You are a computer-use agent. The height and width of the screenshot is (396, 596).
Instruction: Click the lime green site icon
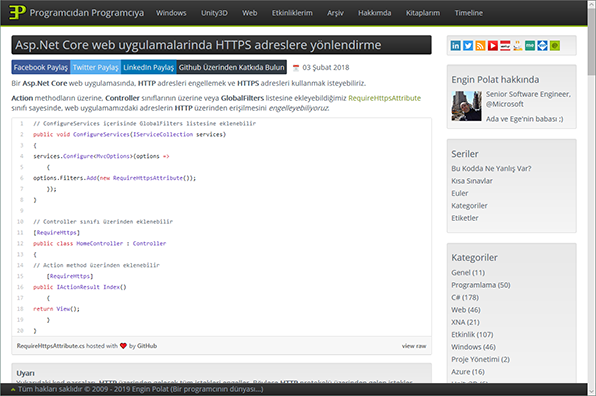click(x=555, y=46)
